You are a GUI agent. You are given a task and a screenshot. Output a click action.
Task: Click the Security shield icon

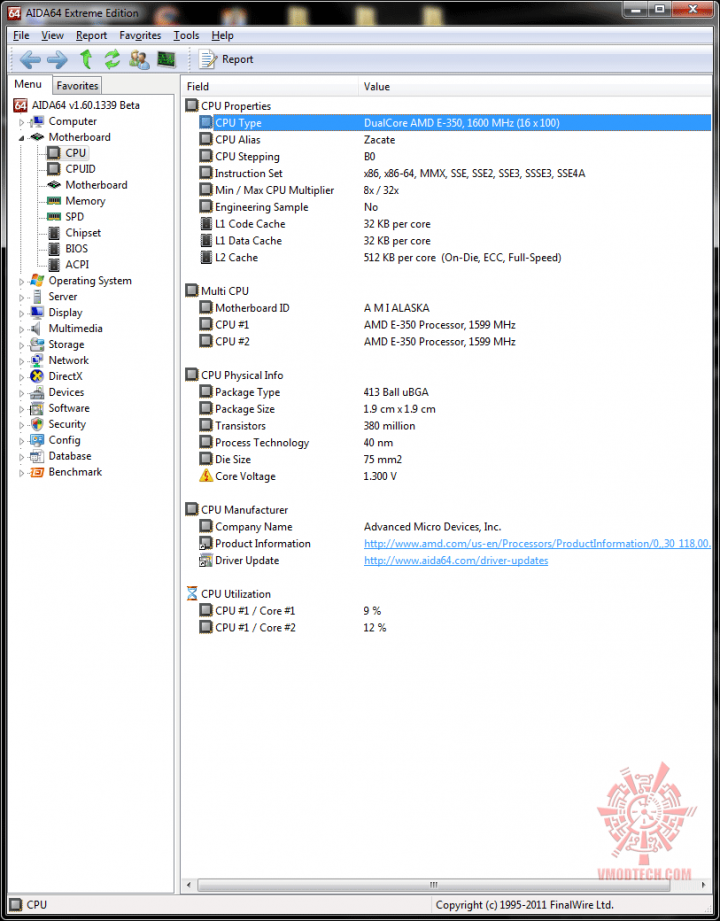tap(37, 424)
